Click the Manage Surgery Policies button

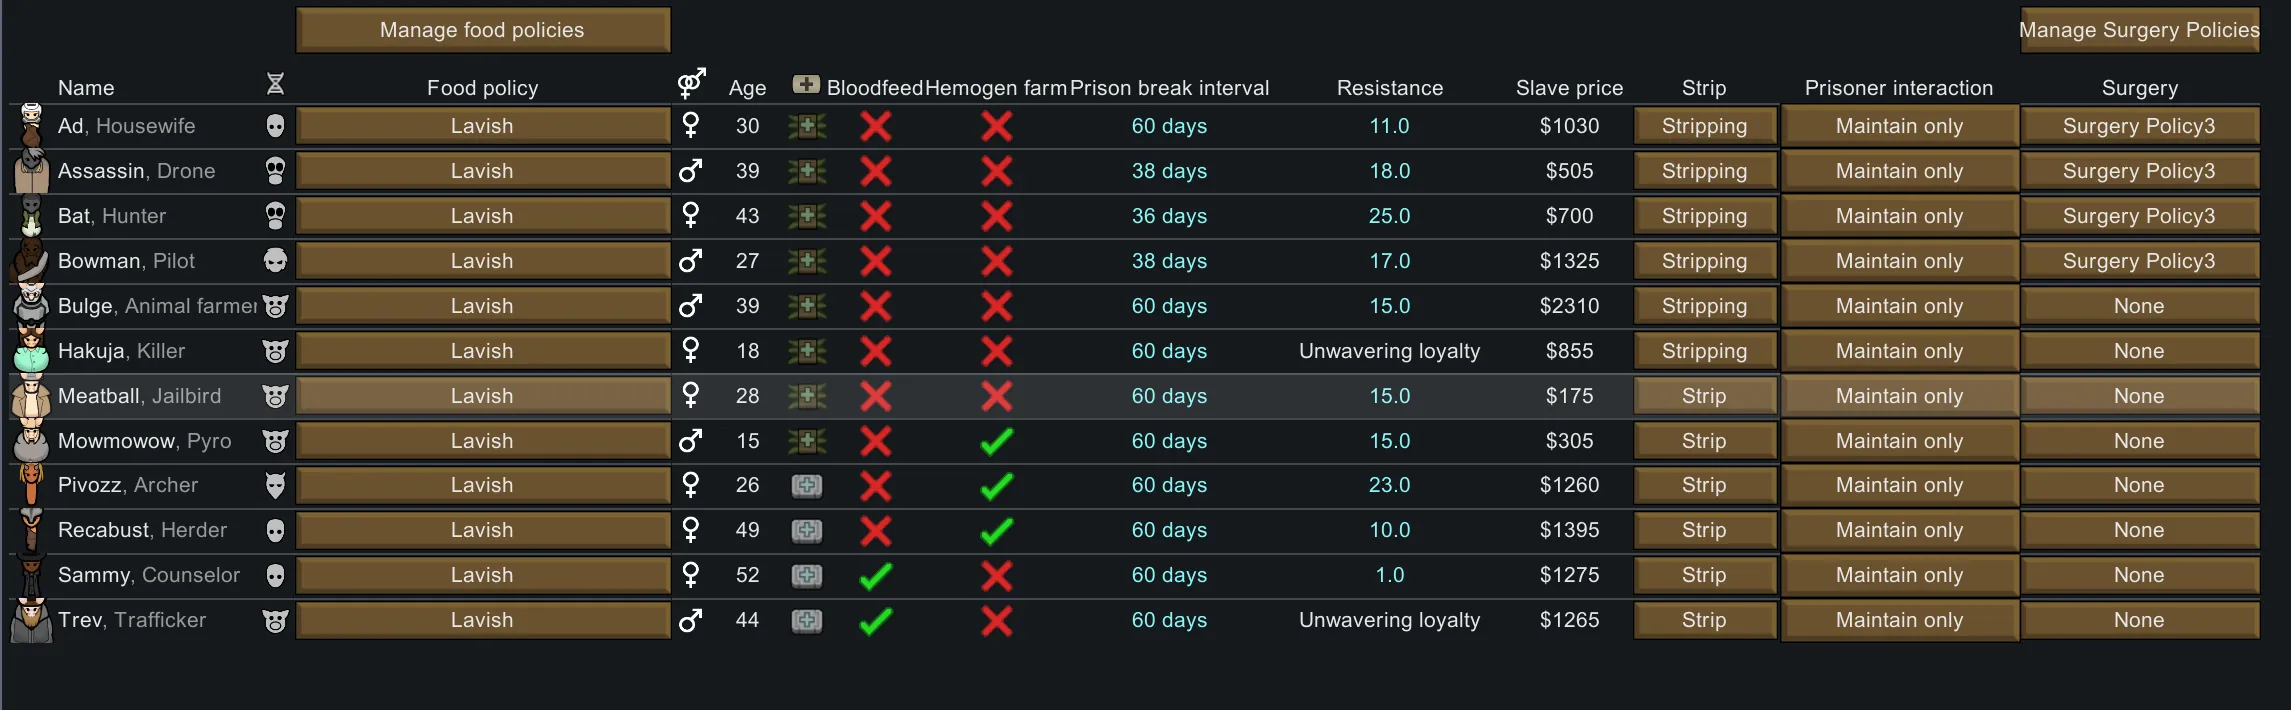click(2139, 30)
